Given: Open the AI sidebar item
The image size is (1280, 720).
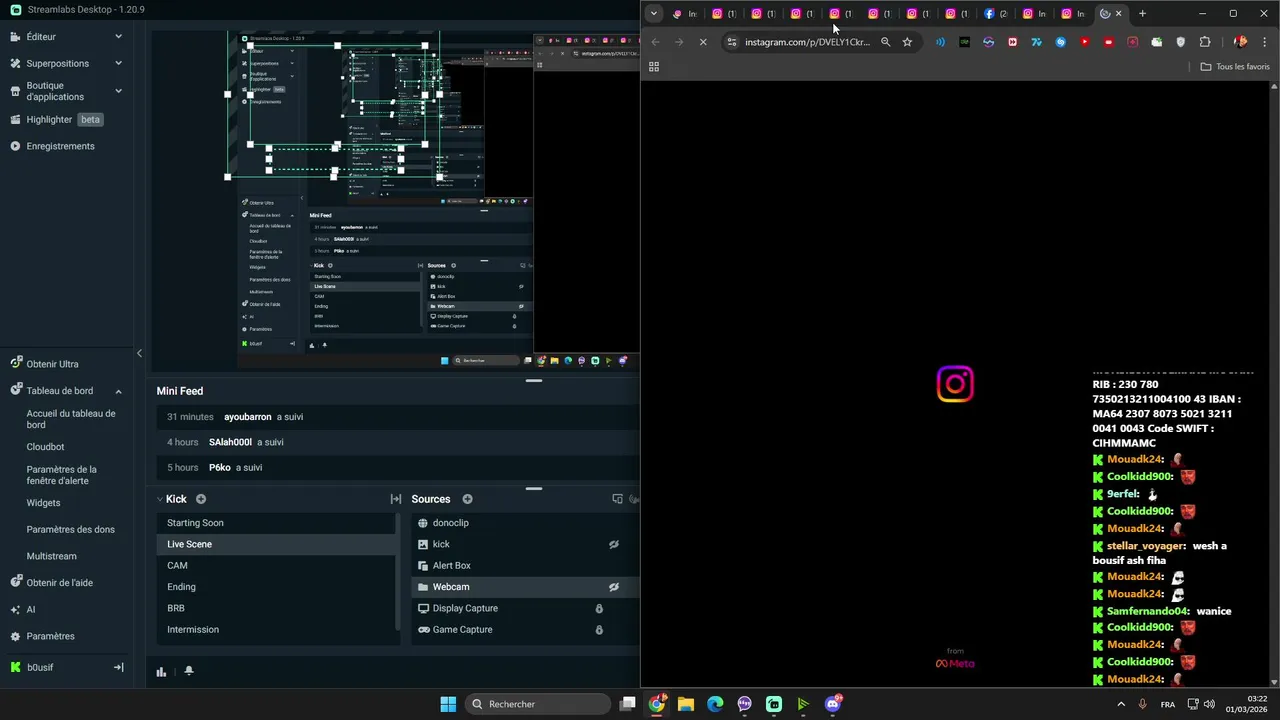Looking at the screenshot, I should click(x=22, y=609).
